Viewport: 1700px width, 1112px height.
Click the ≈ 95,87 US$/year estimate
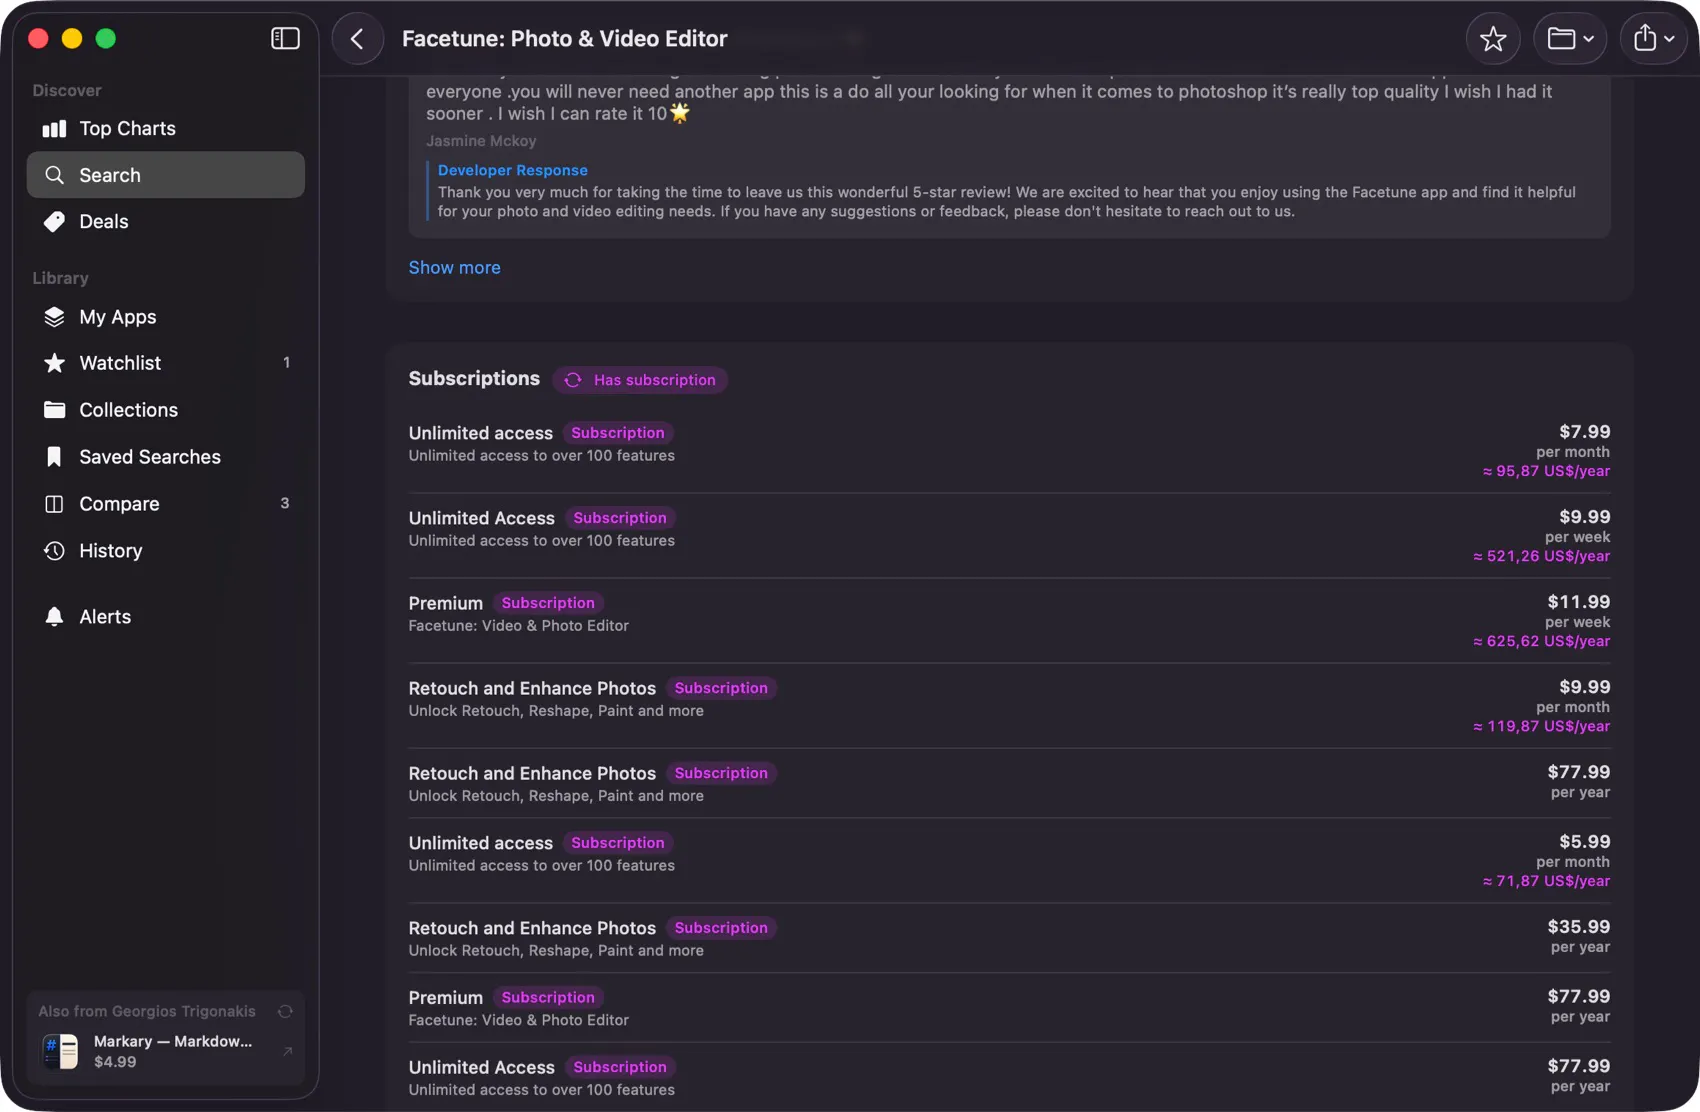[x=1546, y=472]
